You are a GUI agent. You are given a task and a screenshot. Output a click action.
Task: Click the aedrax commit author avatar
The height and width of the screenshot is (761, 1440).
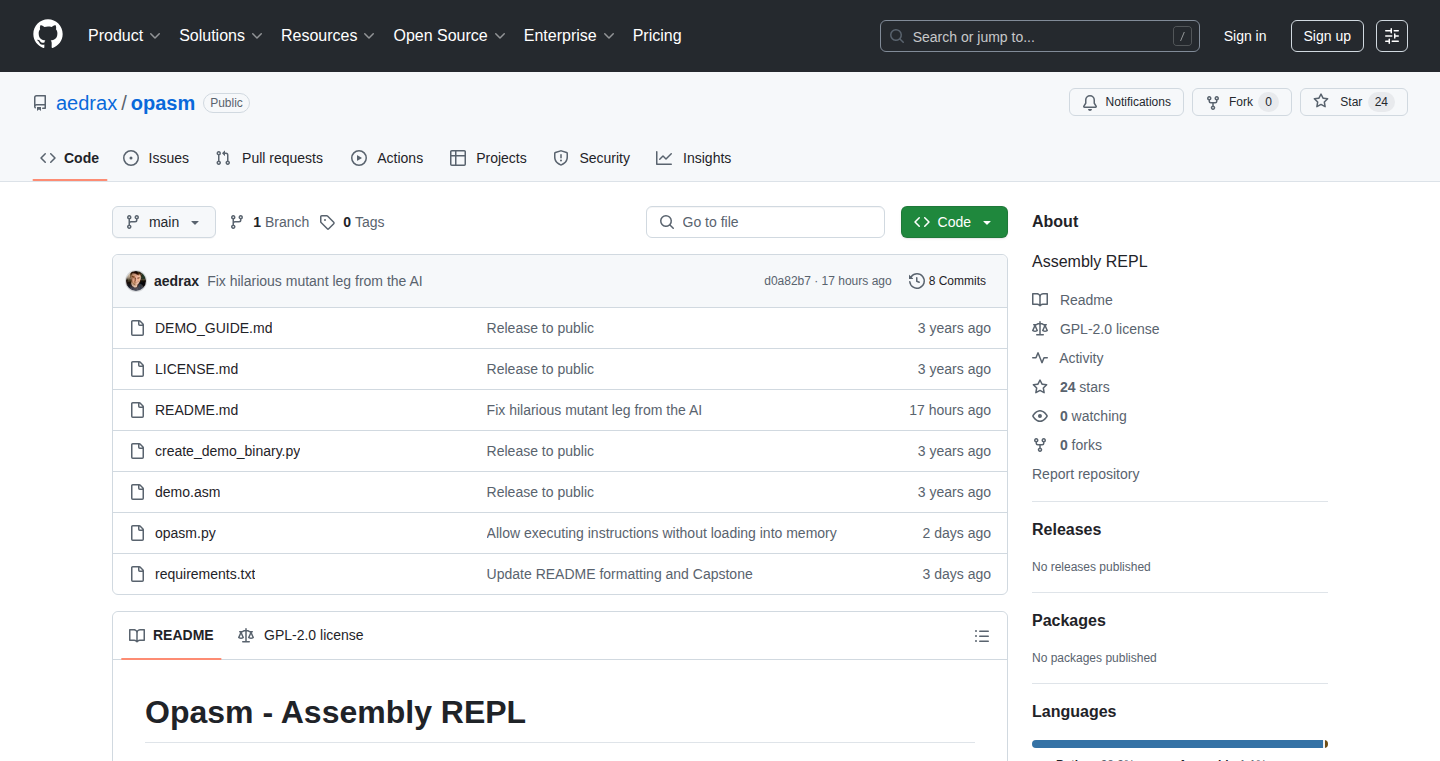136,281
